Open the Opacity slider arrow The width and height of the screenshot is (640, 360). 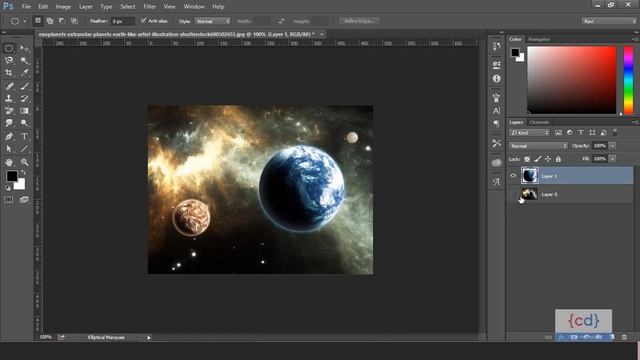pos(612,146)
